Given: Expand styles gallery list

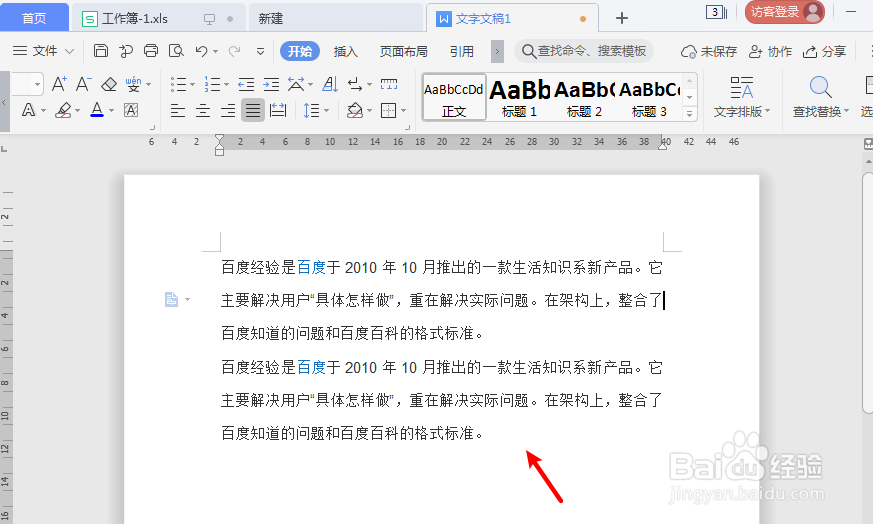Looking at the screenshot, I should click(689, 114).
